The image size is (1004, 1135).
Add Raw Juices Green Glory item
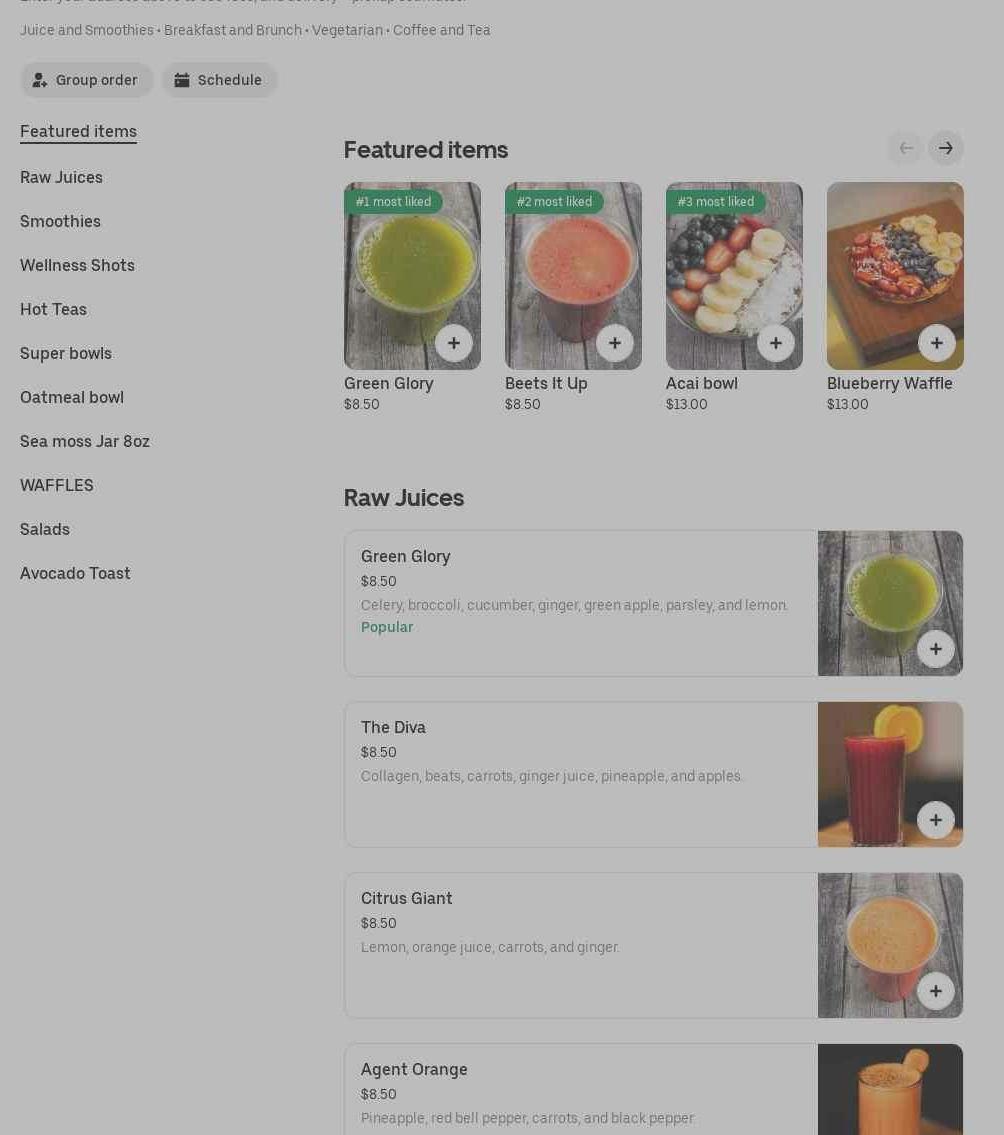(x=936, y=649)
